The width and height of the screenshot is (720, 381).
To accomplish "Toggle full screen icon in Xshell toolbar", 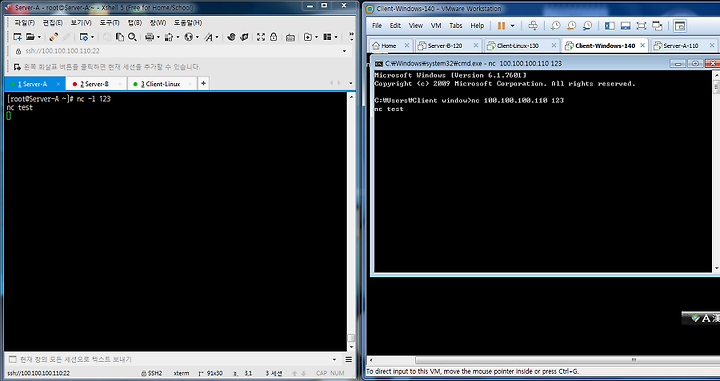I will 261,37.
